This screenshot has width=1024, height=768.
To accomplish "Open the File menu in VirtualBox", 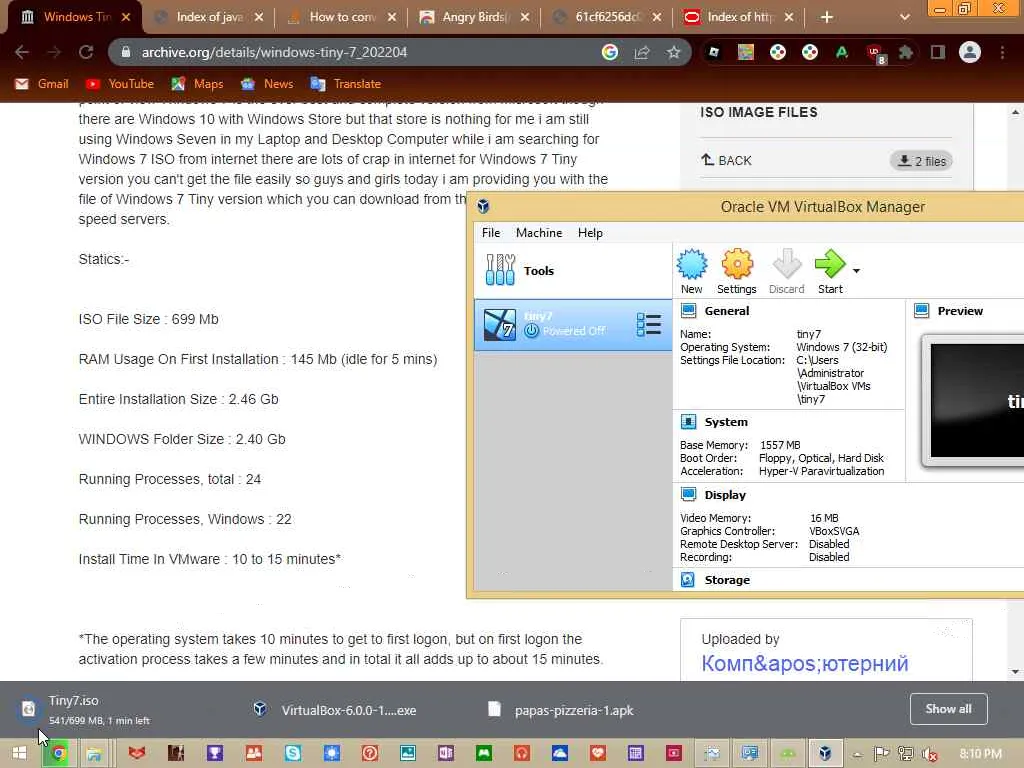I will click(490, 232).
